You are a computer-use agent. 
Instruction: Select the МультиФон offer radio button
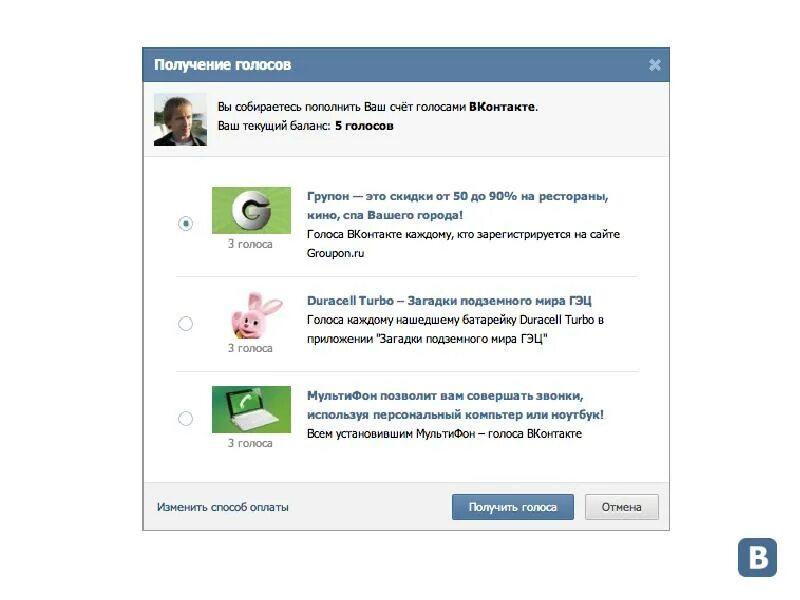click(185, 418)
